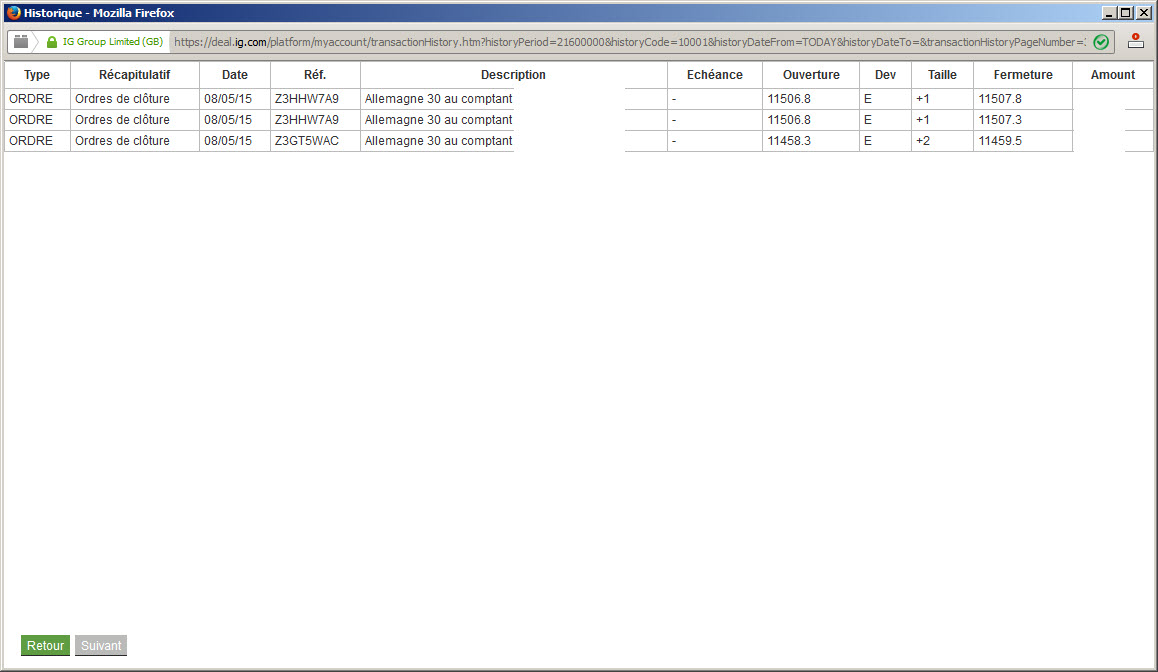The width and height of the screenshot is (1158, 672).
Task: Click ORDRE type cell in 11507.8 row
Action: [x=37, y=99]
